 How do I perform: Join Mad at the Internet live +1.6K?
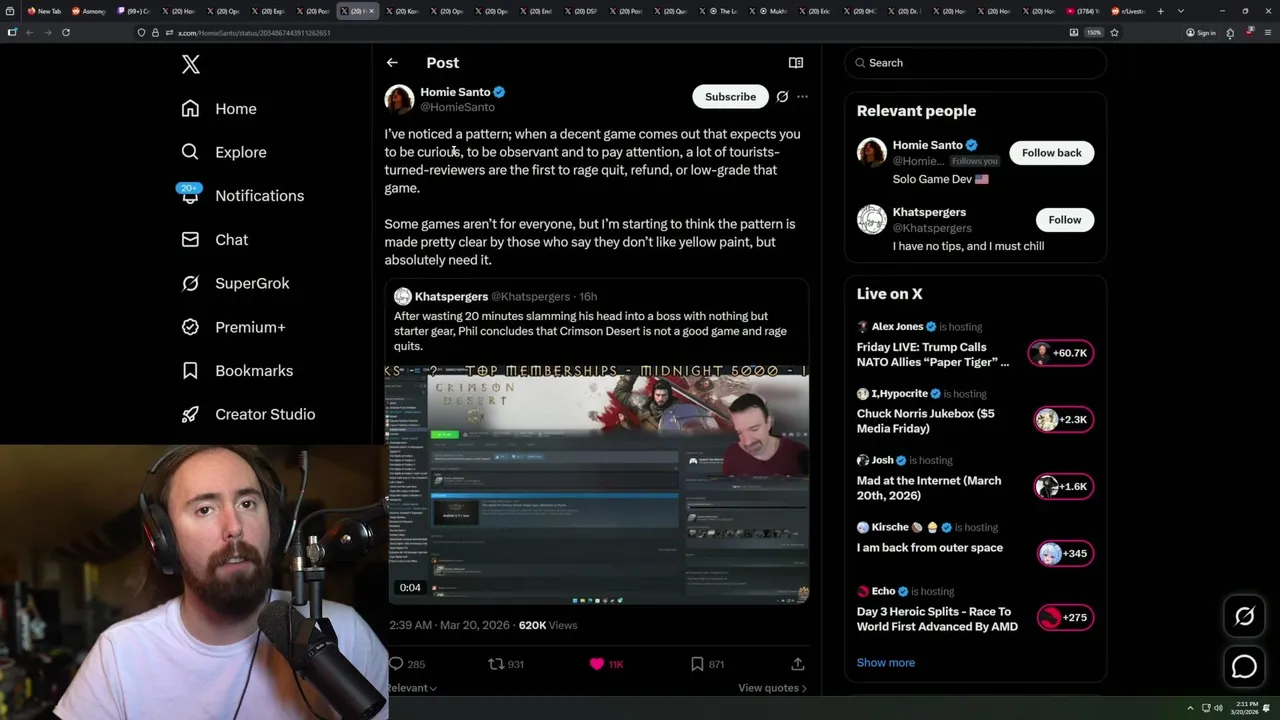click(x=1064, y=487)
